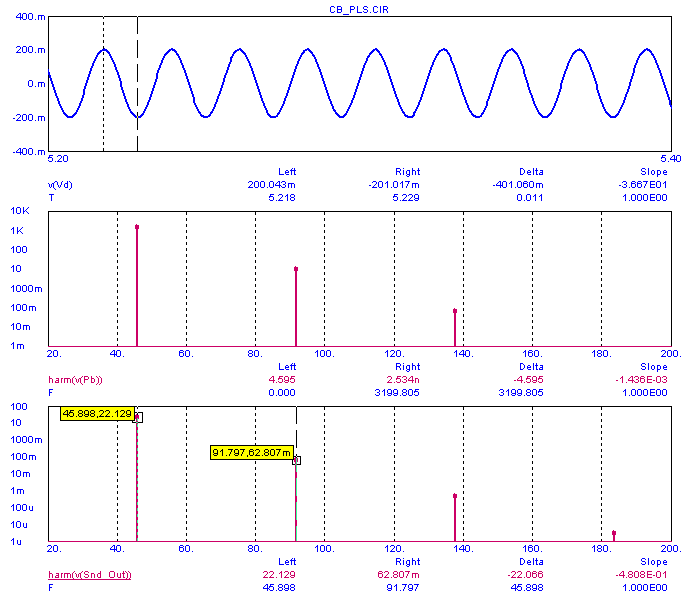700x600 pixels.
Task: Select the v(Vd) waveform label
Action: [60, 184]
